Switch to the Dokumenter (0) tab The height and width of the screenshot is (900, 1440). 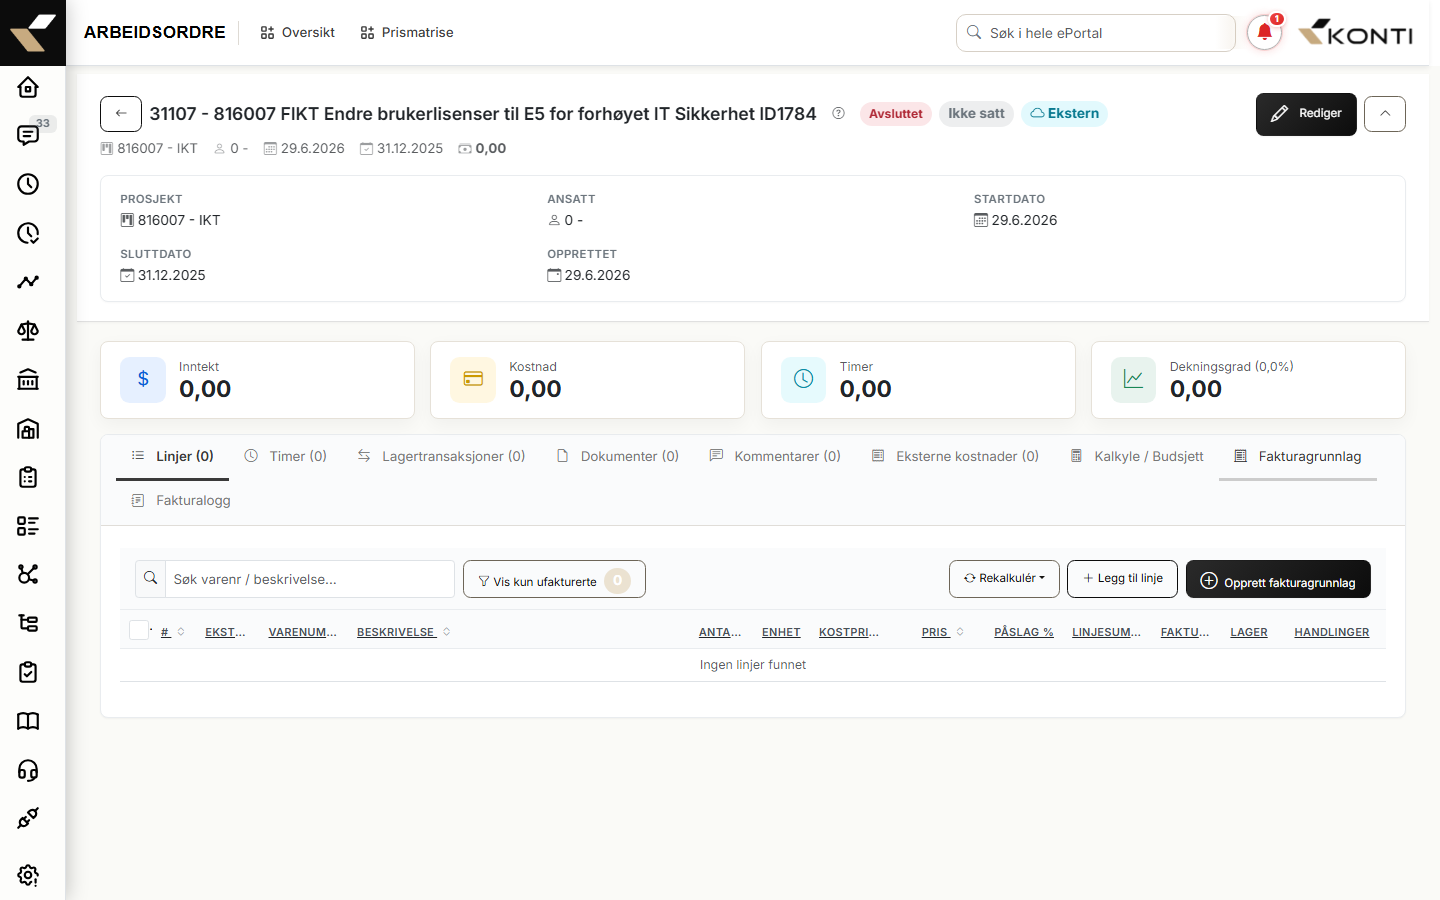[x=618, y=456]
